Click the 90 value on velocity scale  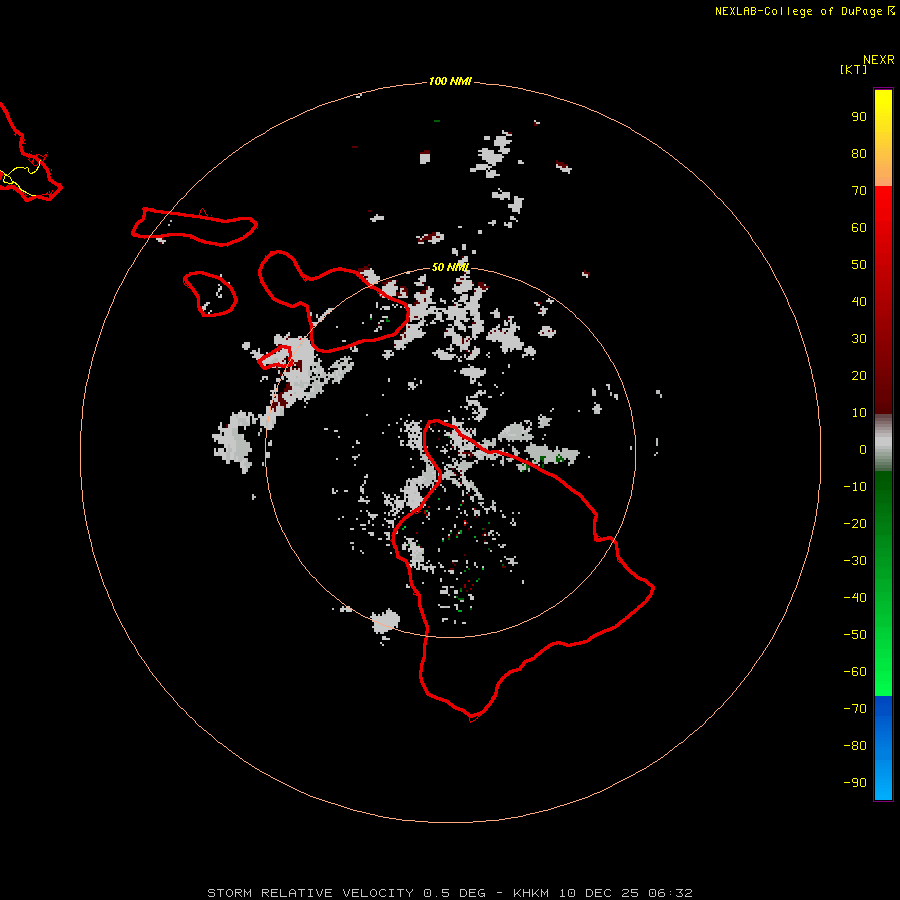coord(859,117)
